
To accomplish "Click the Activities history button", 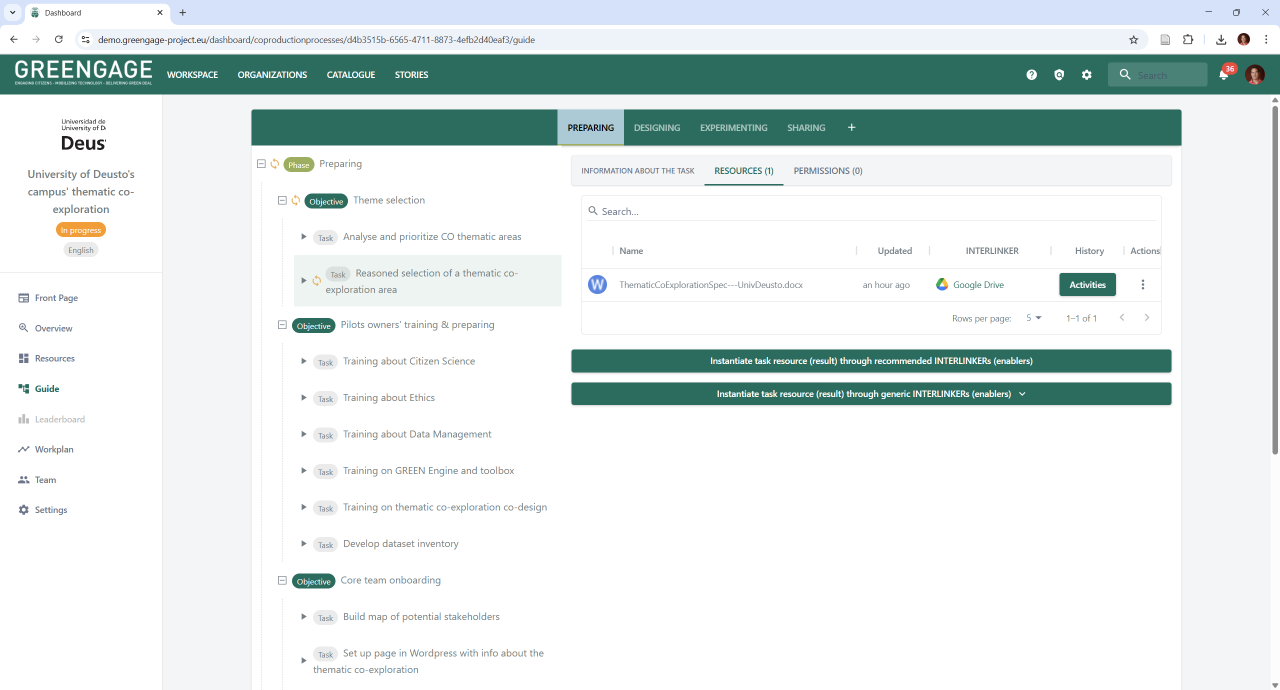I will pyautogui.click(x=1087, y=285).
